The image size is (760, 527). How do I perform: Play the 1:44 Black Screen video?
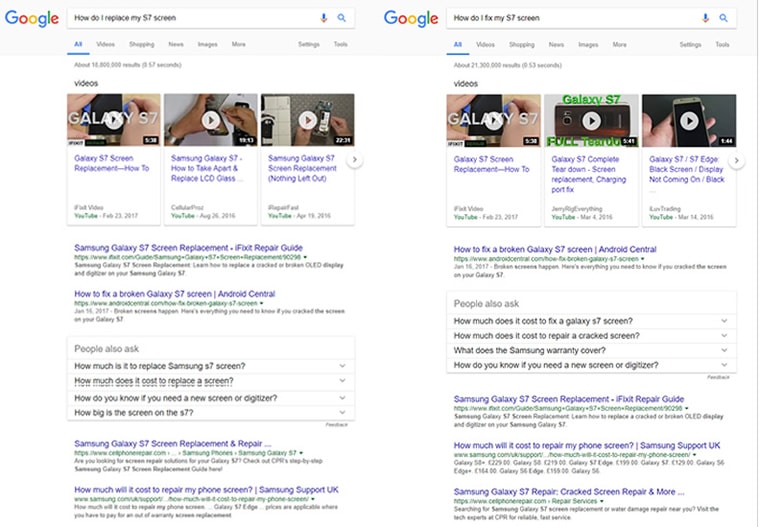click(689, 121)
